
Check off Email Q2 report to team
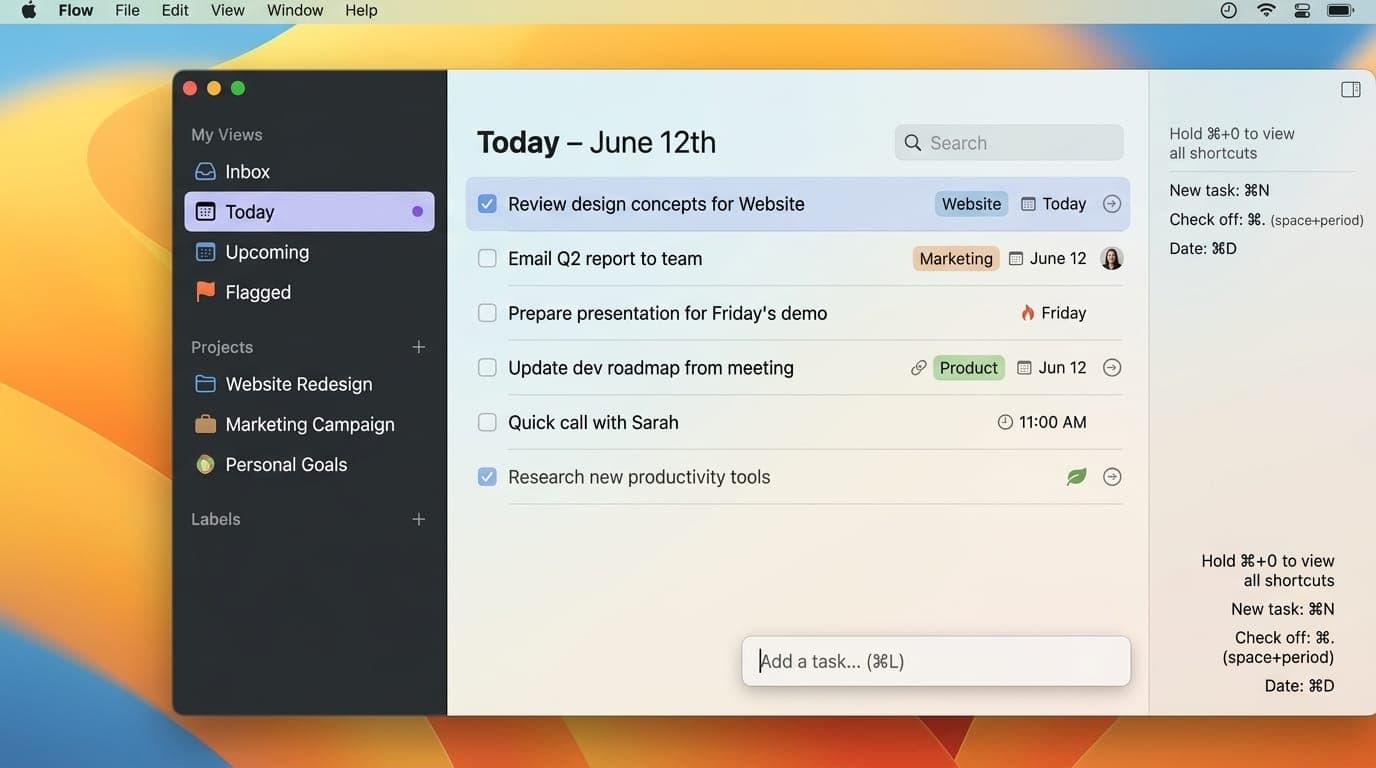coord(487,259)
